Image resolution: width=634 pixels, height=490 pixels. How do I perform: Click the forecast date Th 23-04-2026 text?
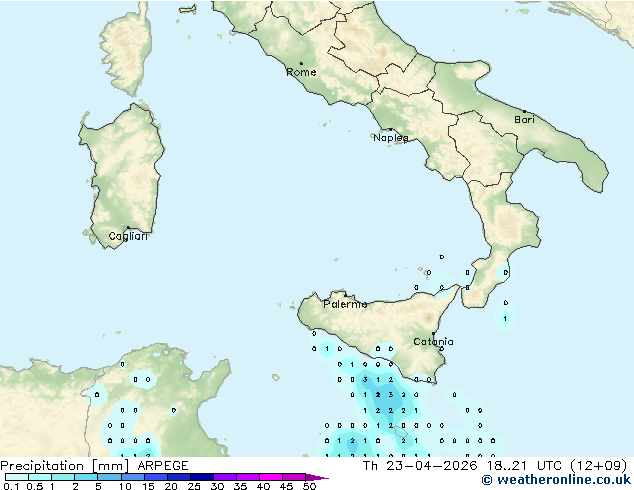[420, 466]
